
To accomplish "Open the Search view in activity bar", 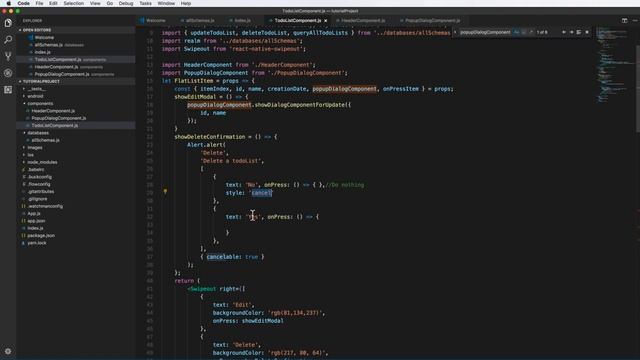I will click(8, 40).
